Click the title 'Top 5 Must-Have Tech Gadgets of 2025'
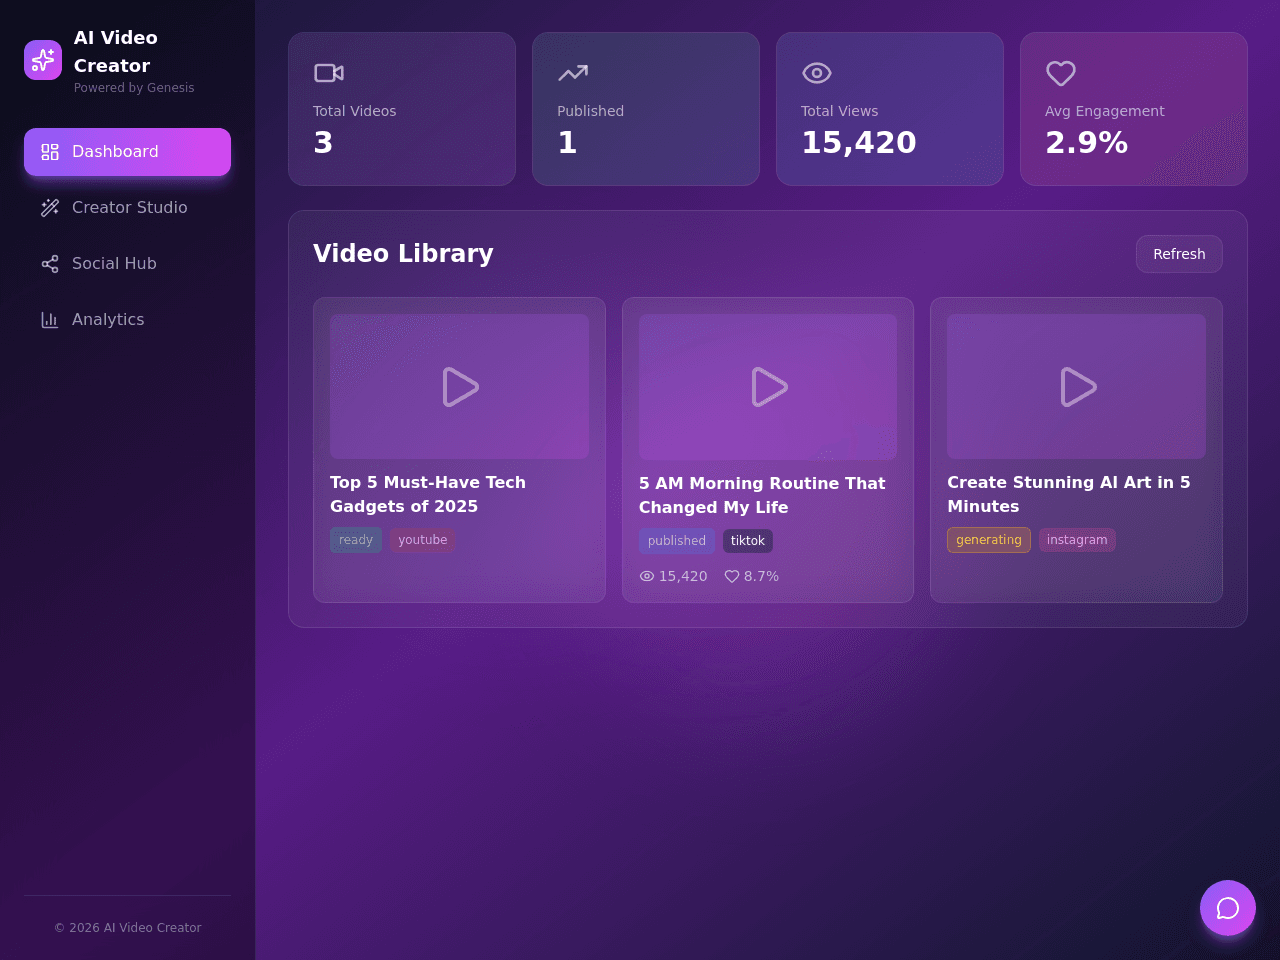The width and height of the screenshot is (1280, 960). pyautogui.click(x=428, y=494)
